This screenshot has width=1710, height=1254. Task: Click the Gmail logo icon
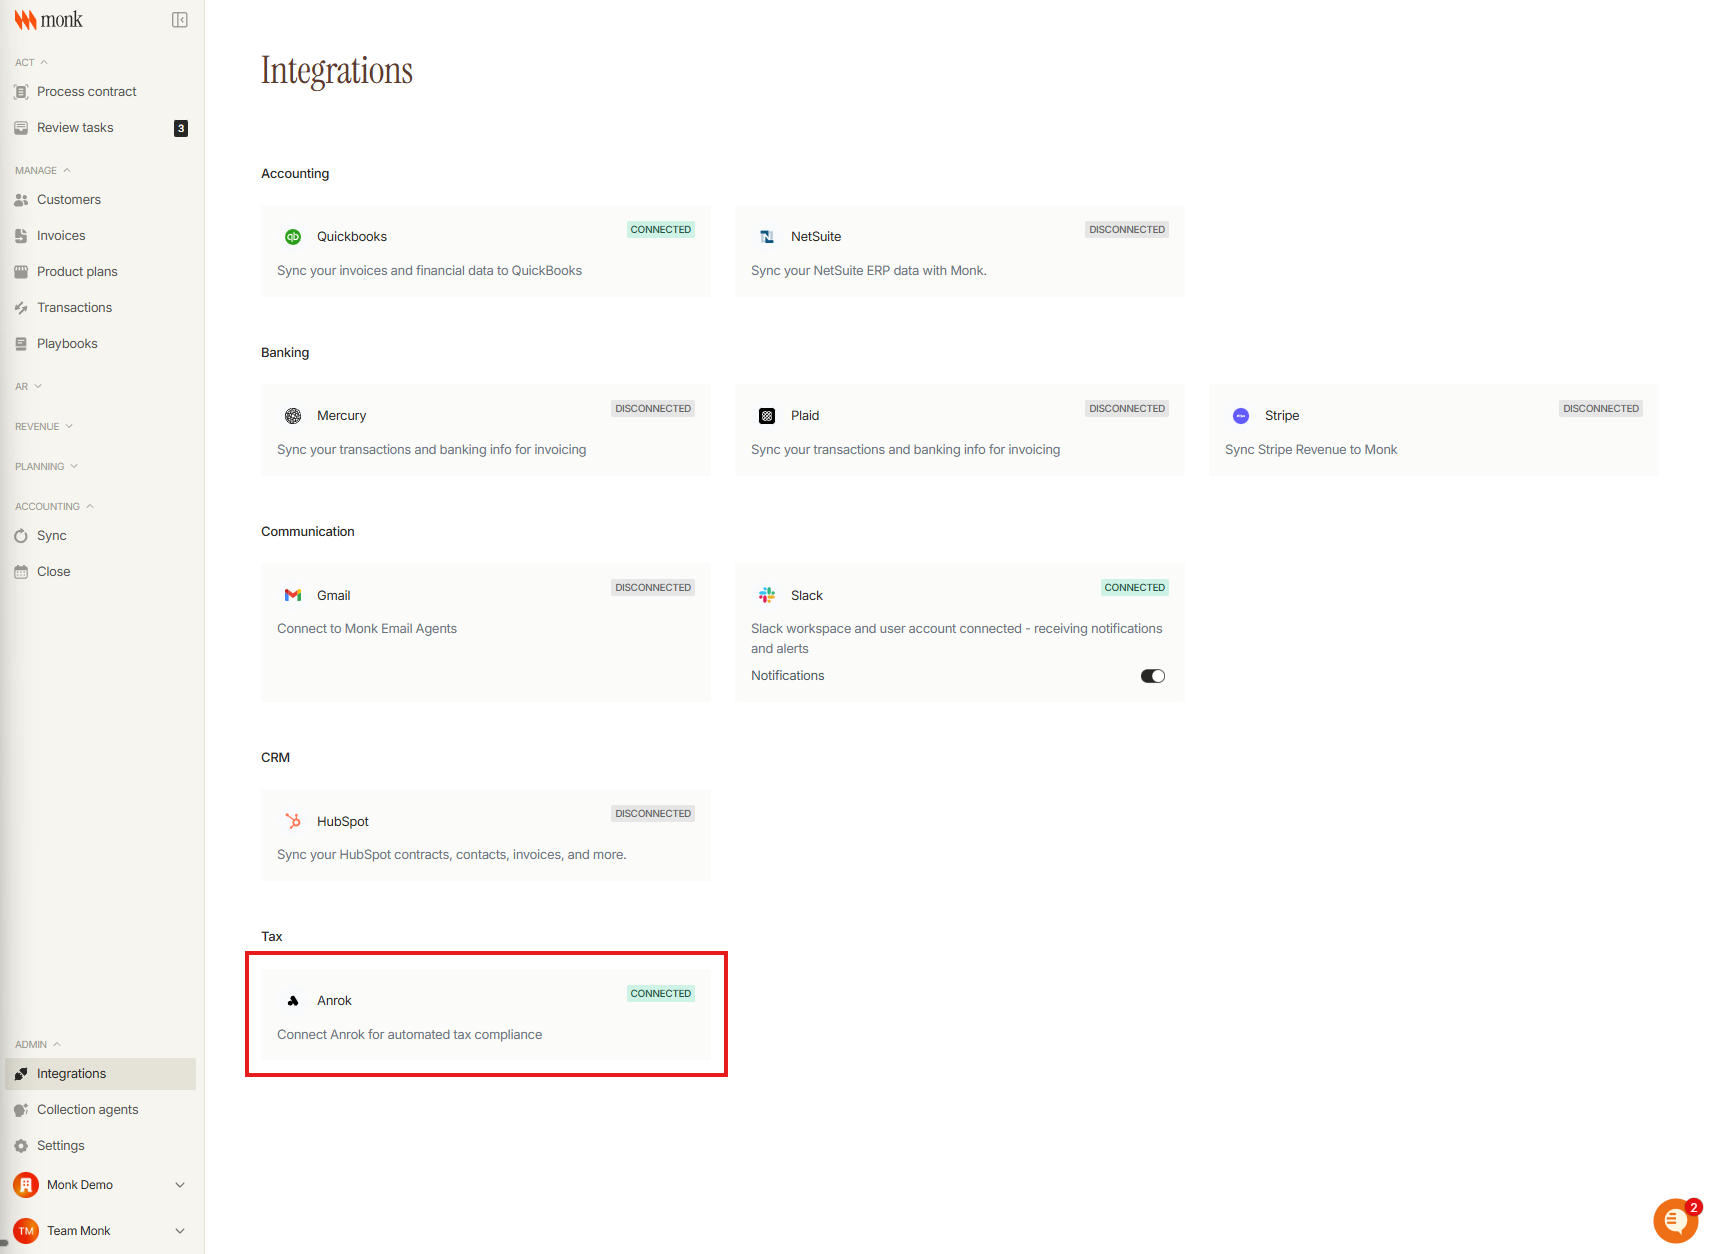click(293, 595)
